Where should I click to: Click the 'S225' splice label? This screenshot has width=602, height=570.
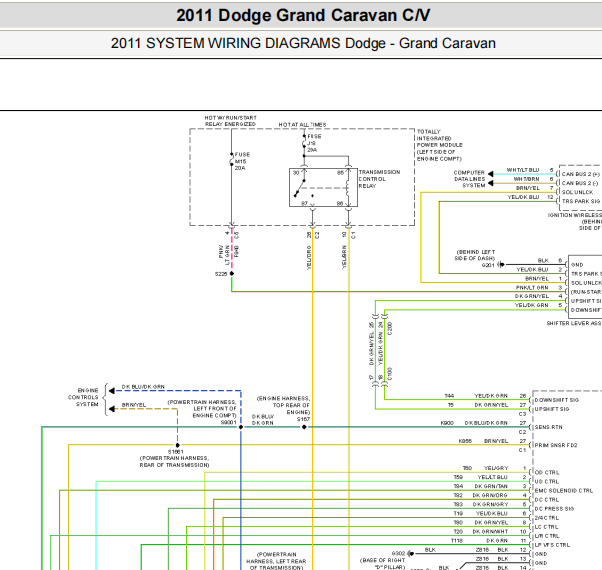coord(221,274)
